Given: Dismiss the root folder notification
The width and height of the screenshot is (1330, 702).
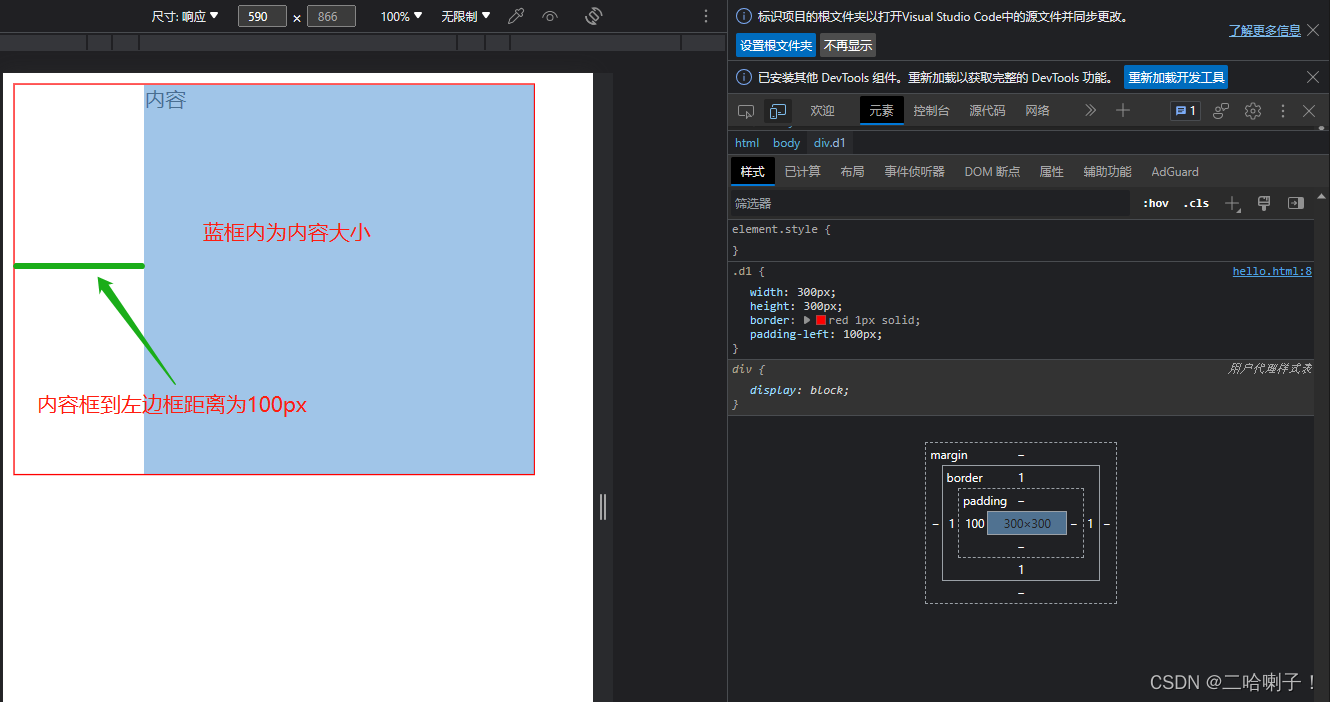Looking at the screenshot, I should tap(1313, 31).
